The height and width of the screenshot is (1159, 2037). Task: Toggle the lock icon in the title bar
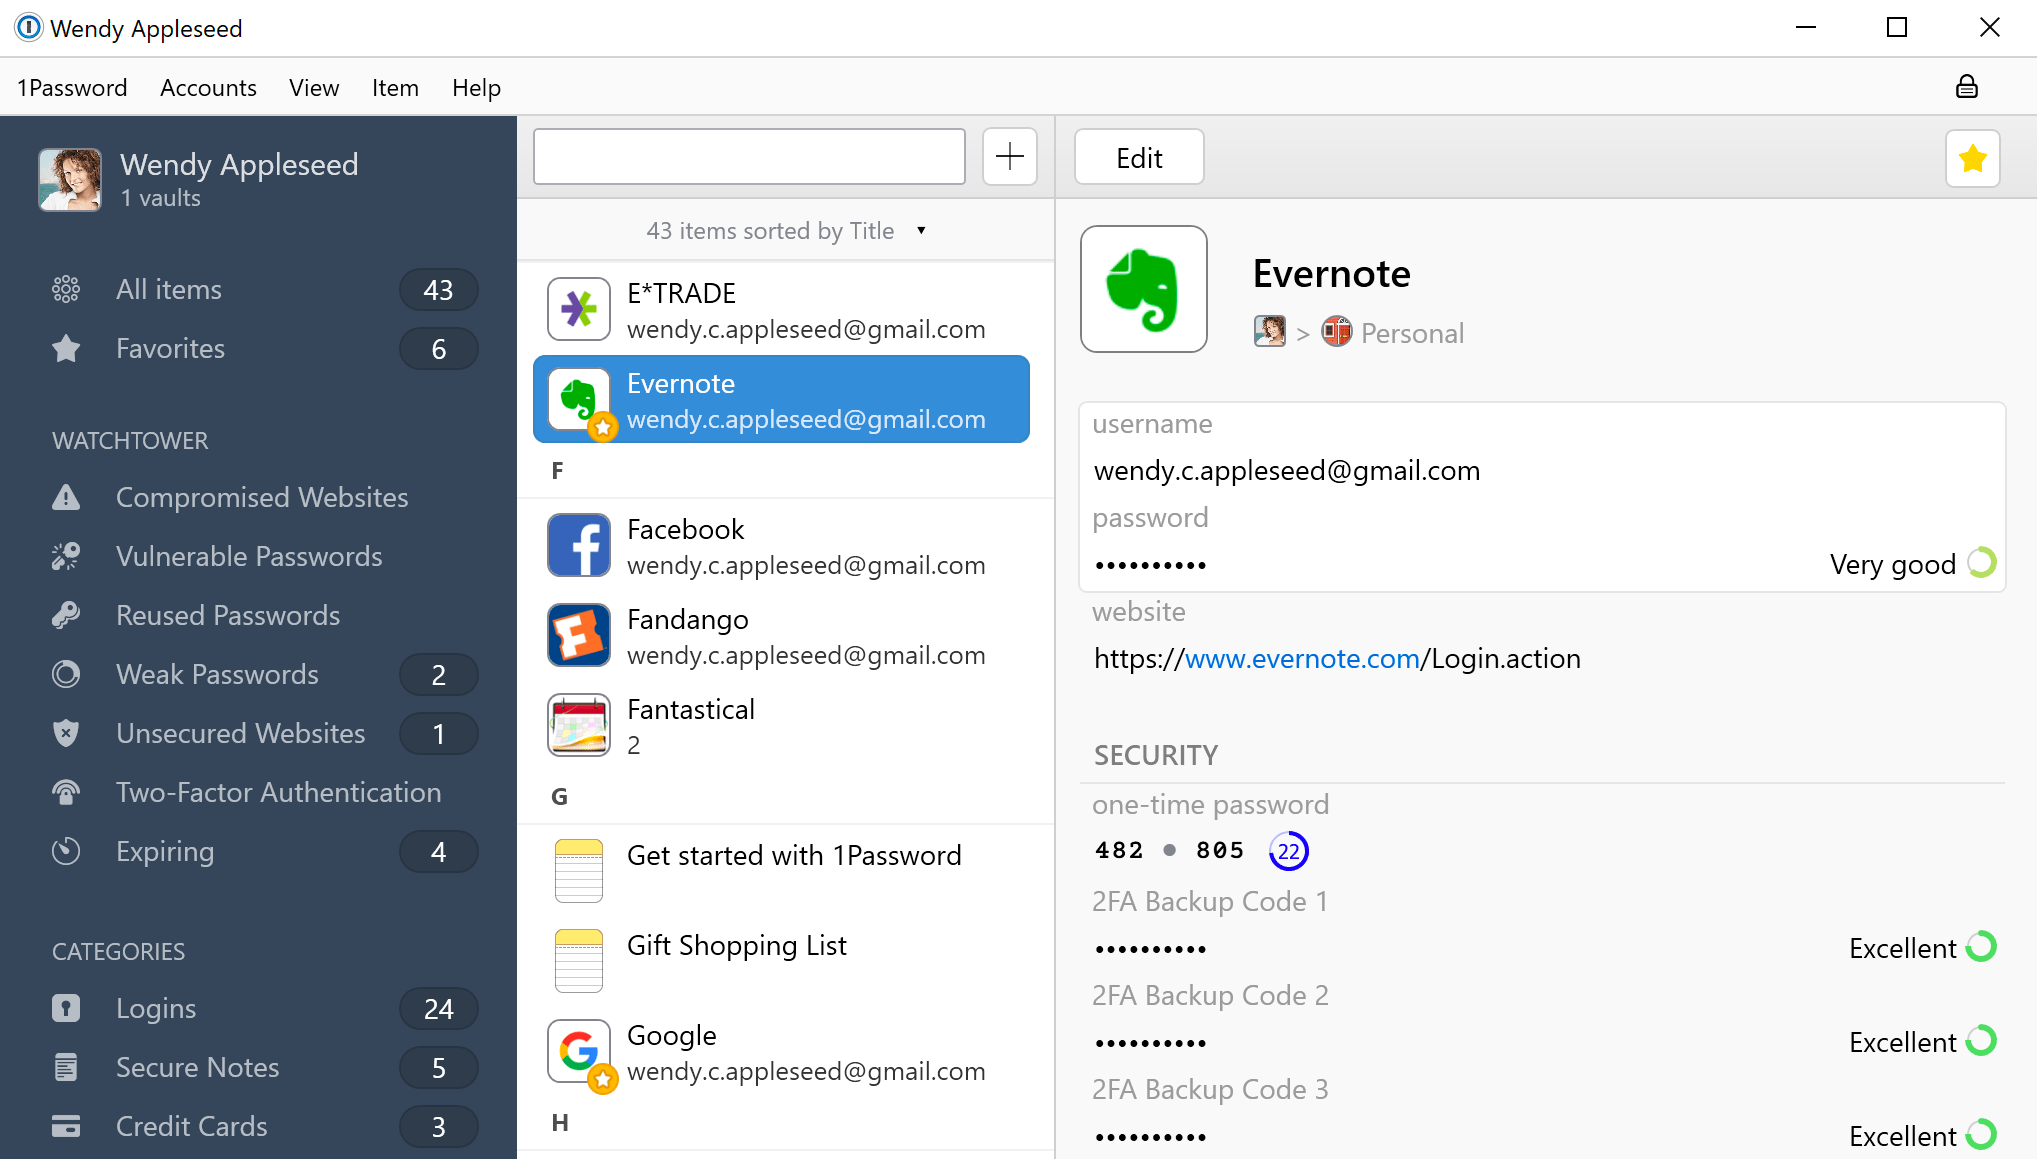pos(1966,87)
